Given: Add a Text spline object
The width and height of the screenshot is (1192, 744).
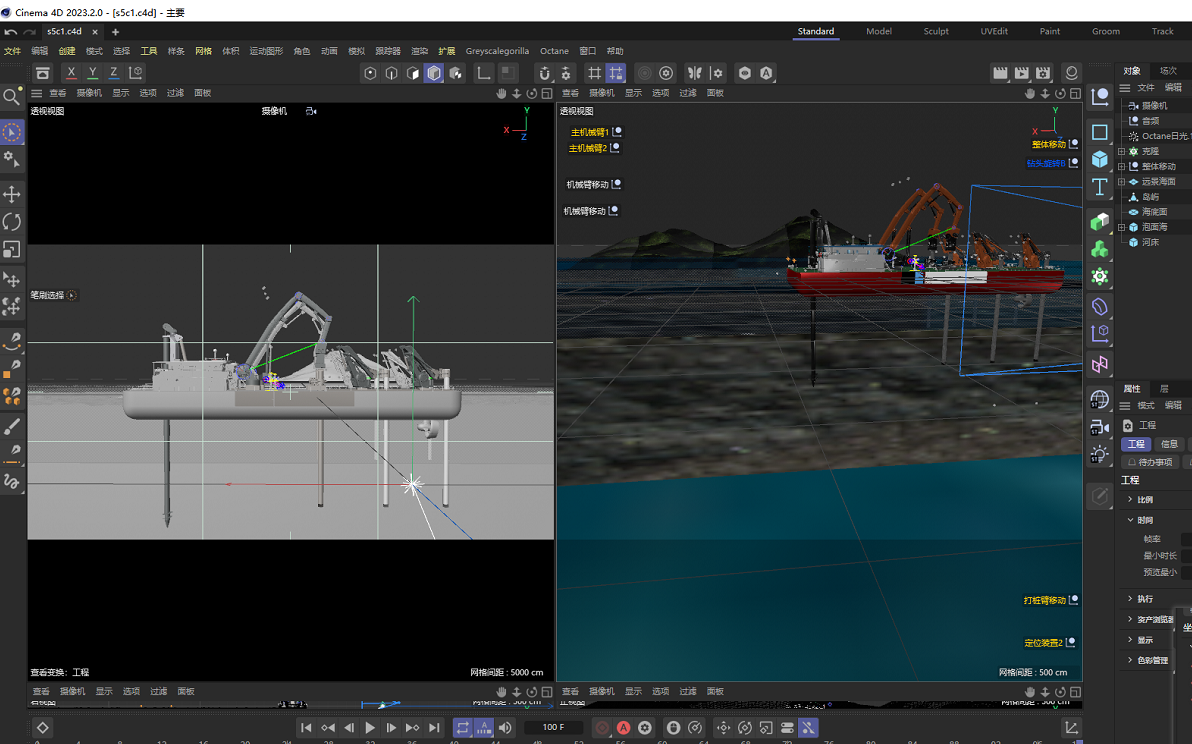Looking at the screenshot, I should click(1099, 187).
